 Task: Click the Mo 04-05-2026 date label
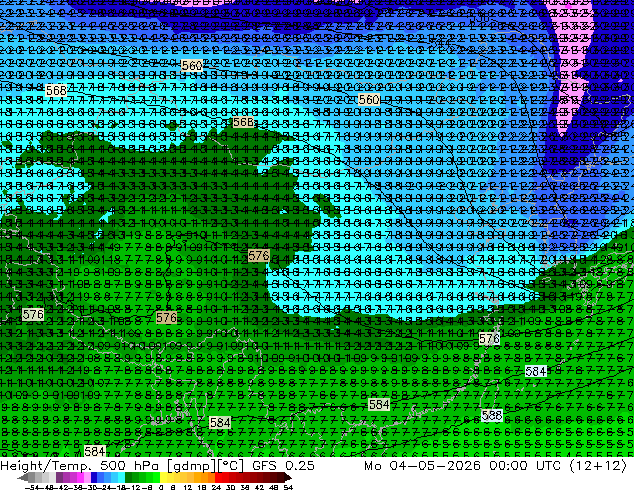pos(422,465)
